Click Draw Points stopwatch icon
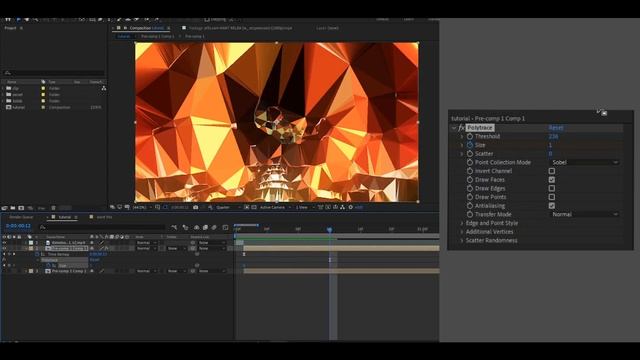This screenshot has height=360, width=640. click(x=470, y=197)
